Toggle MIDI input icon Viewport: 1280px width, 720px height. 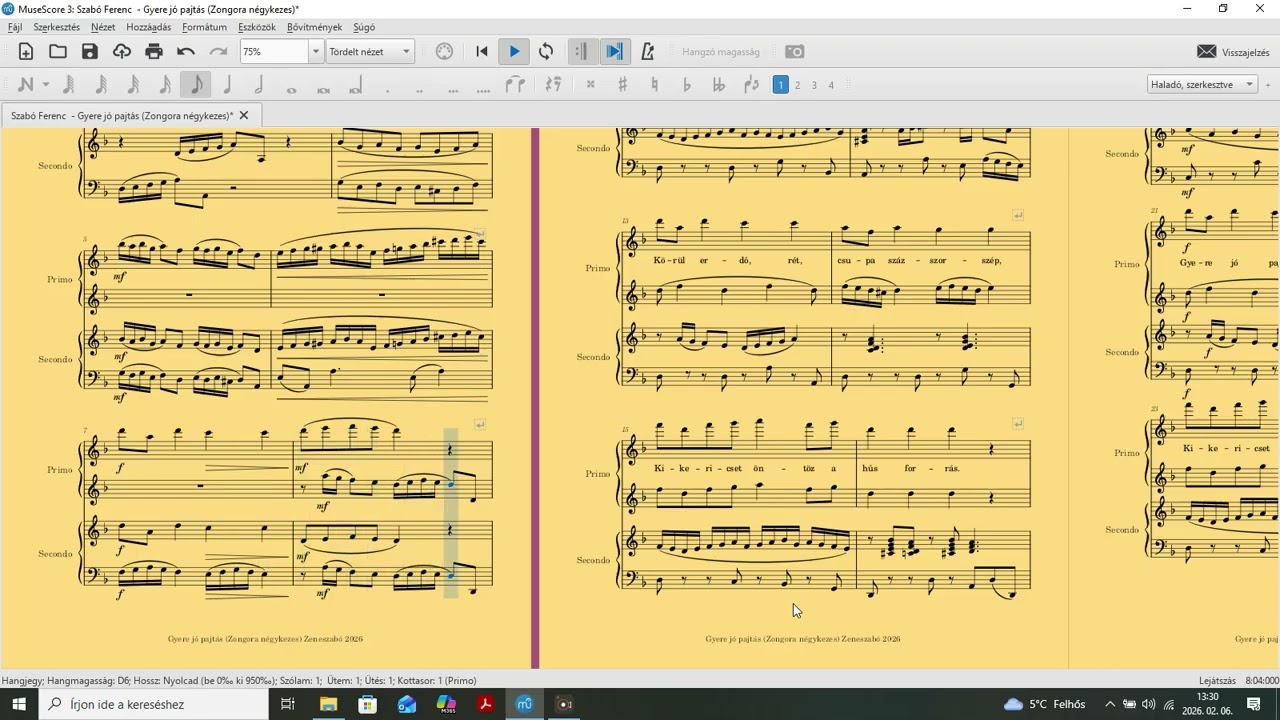click(x=445, y=52)
